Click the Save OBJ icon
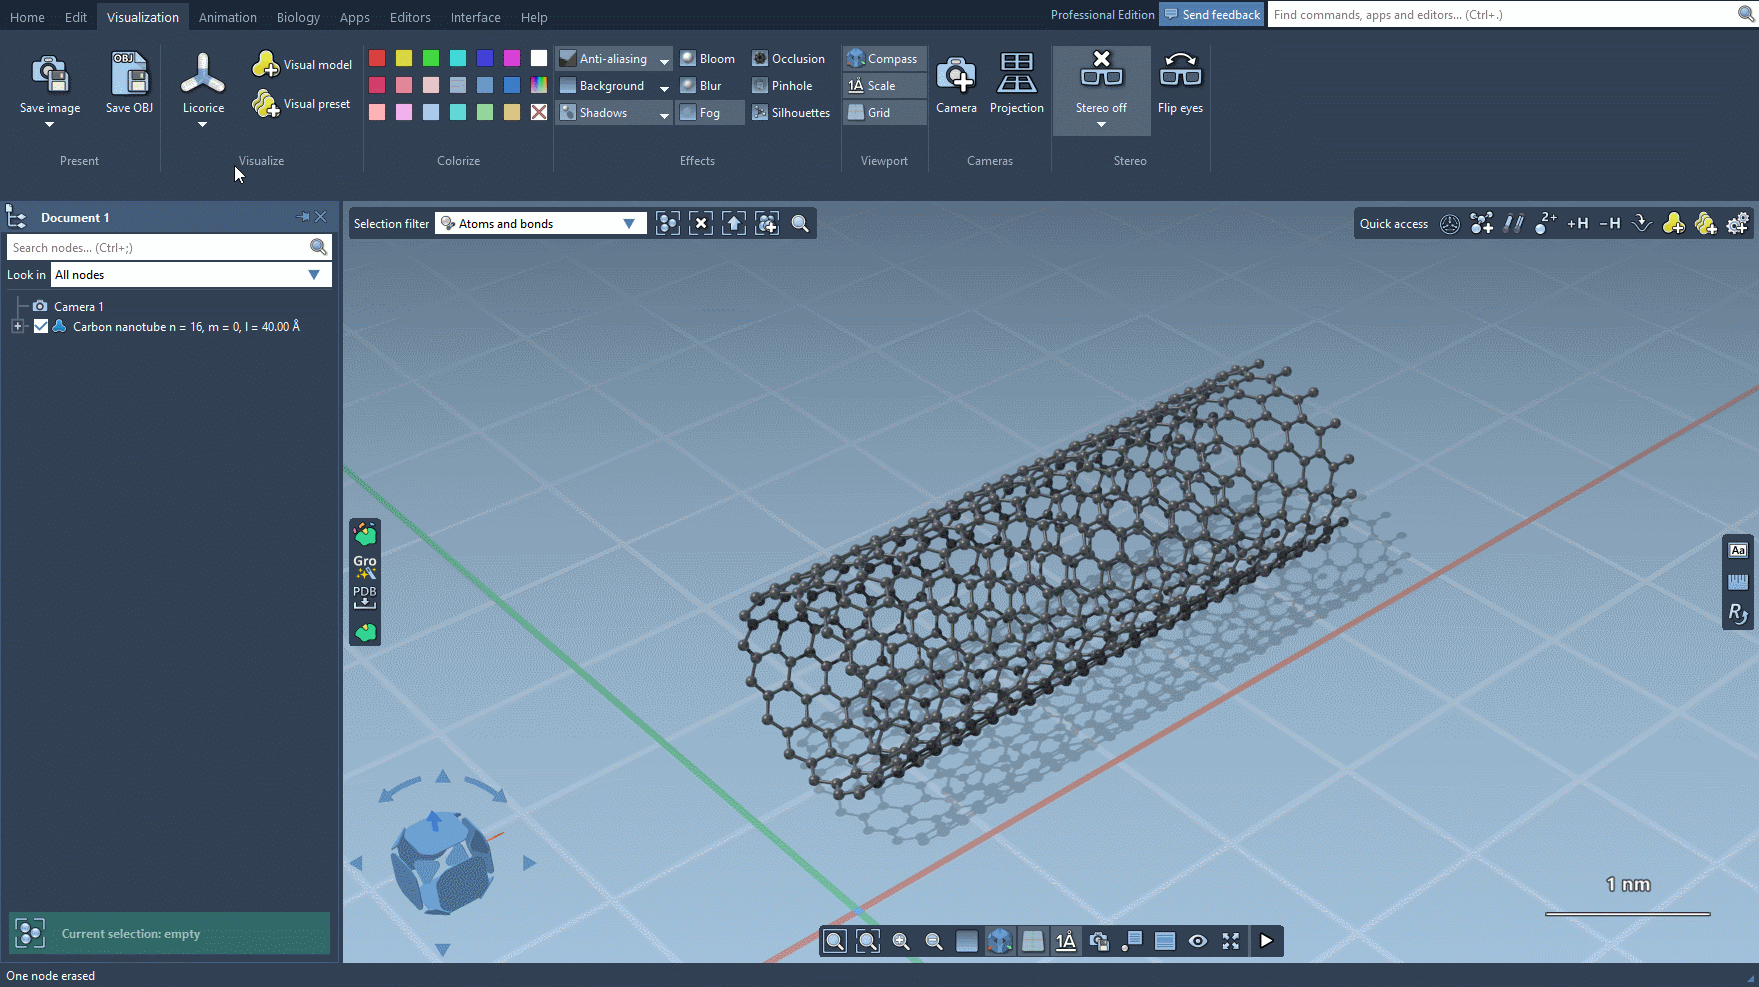This screenshot has height=987, width=1759. [129, 74]
